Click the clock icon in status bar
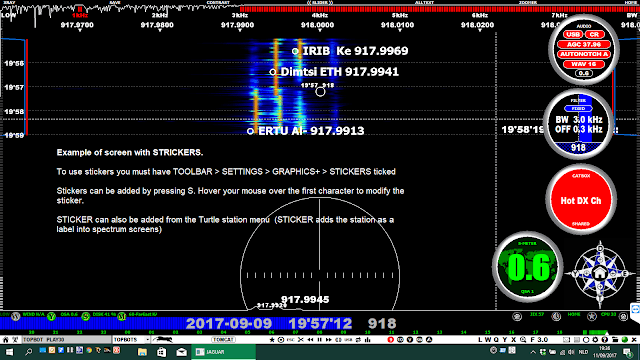640x360 pixels. click(556, 316)
